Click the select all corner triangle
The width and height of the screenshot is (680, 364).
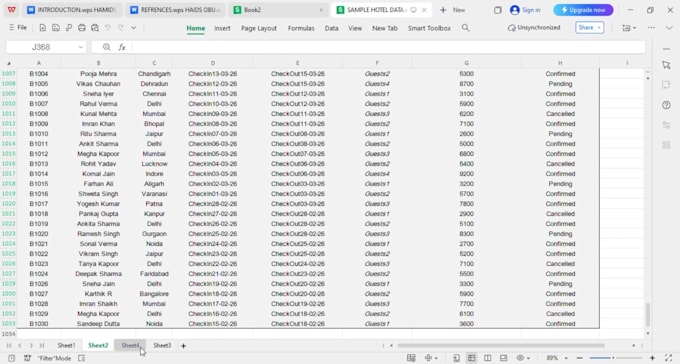tap(9, 63)
